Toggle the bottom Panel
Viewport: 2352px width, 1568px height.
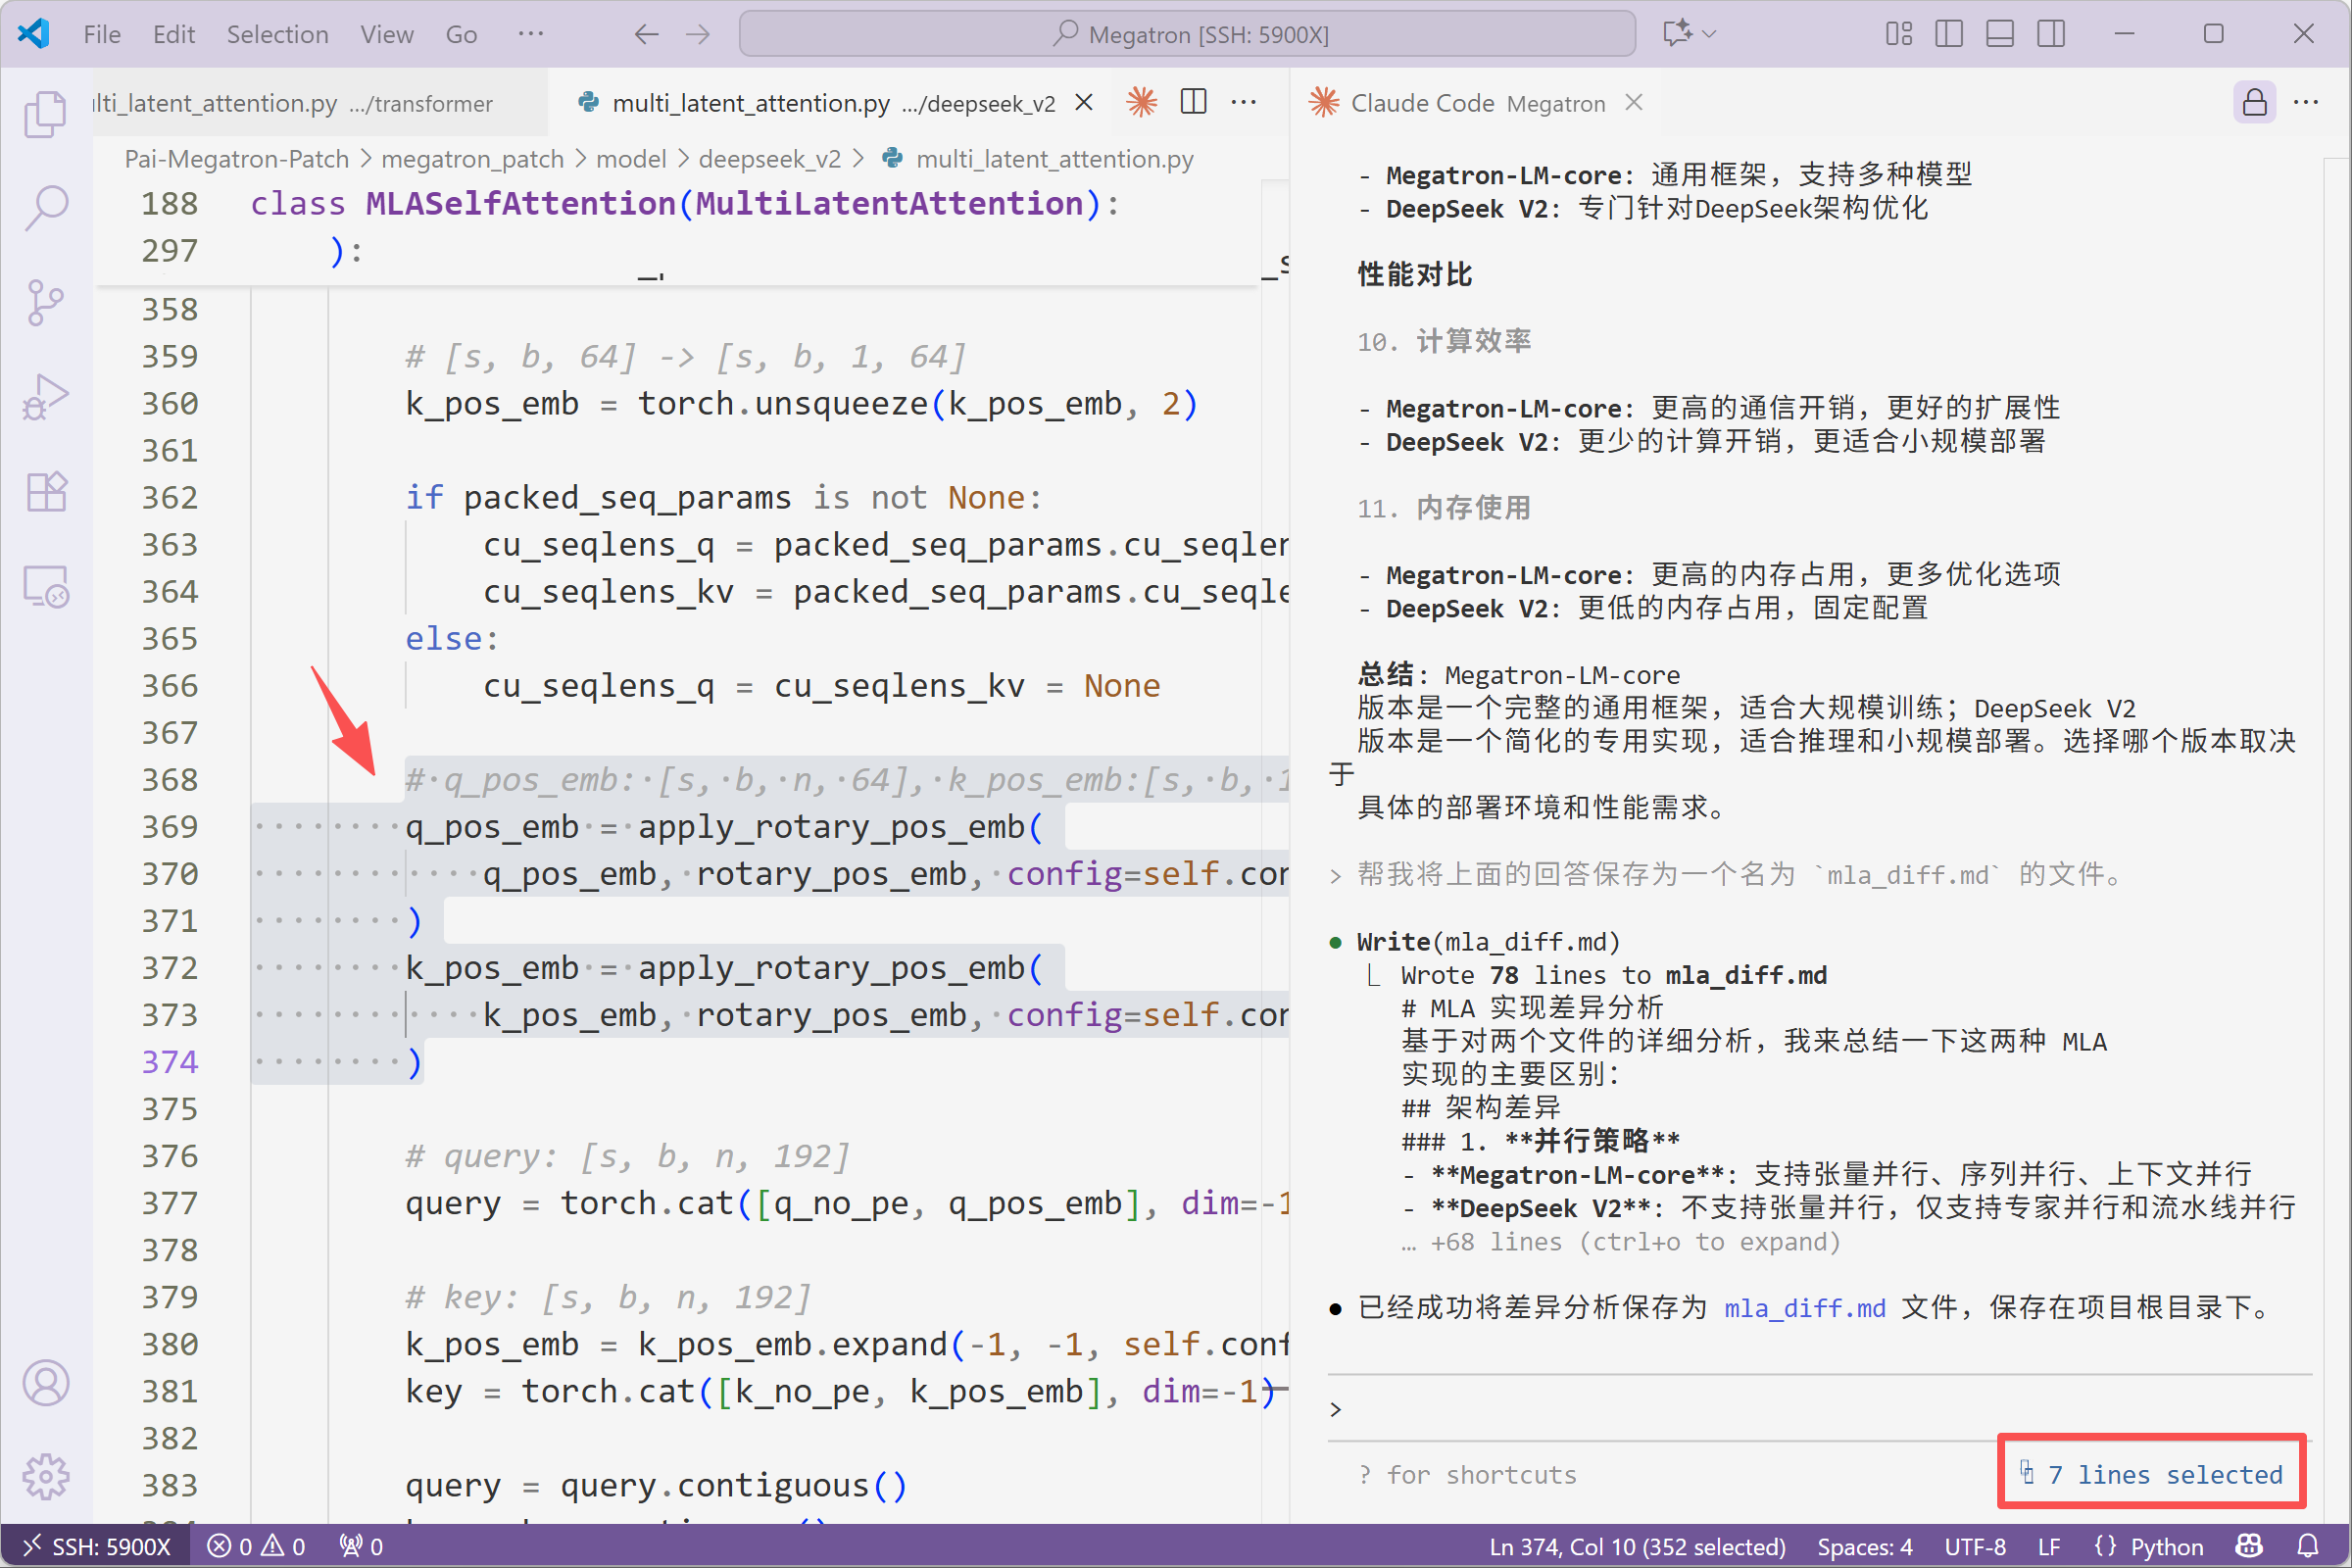click(2000, 34)
